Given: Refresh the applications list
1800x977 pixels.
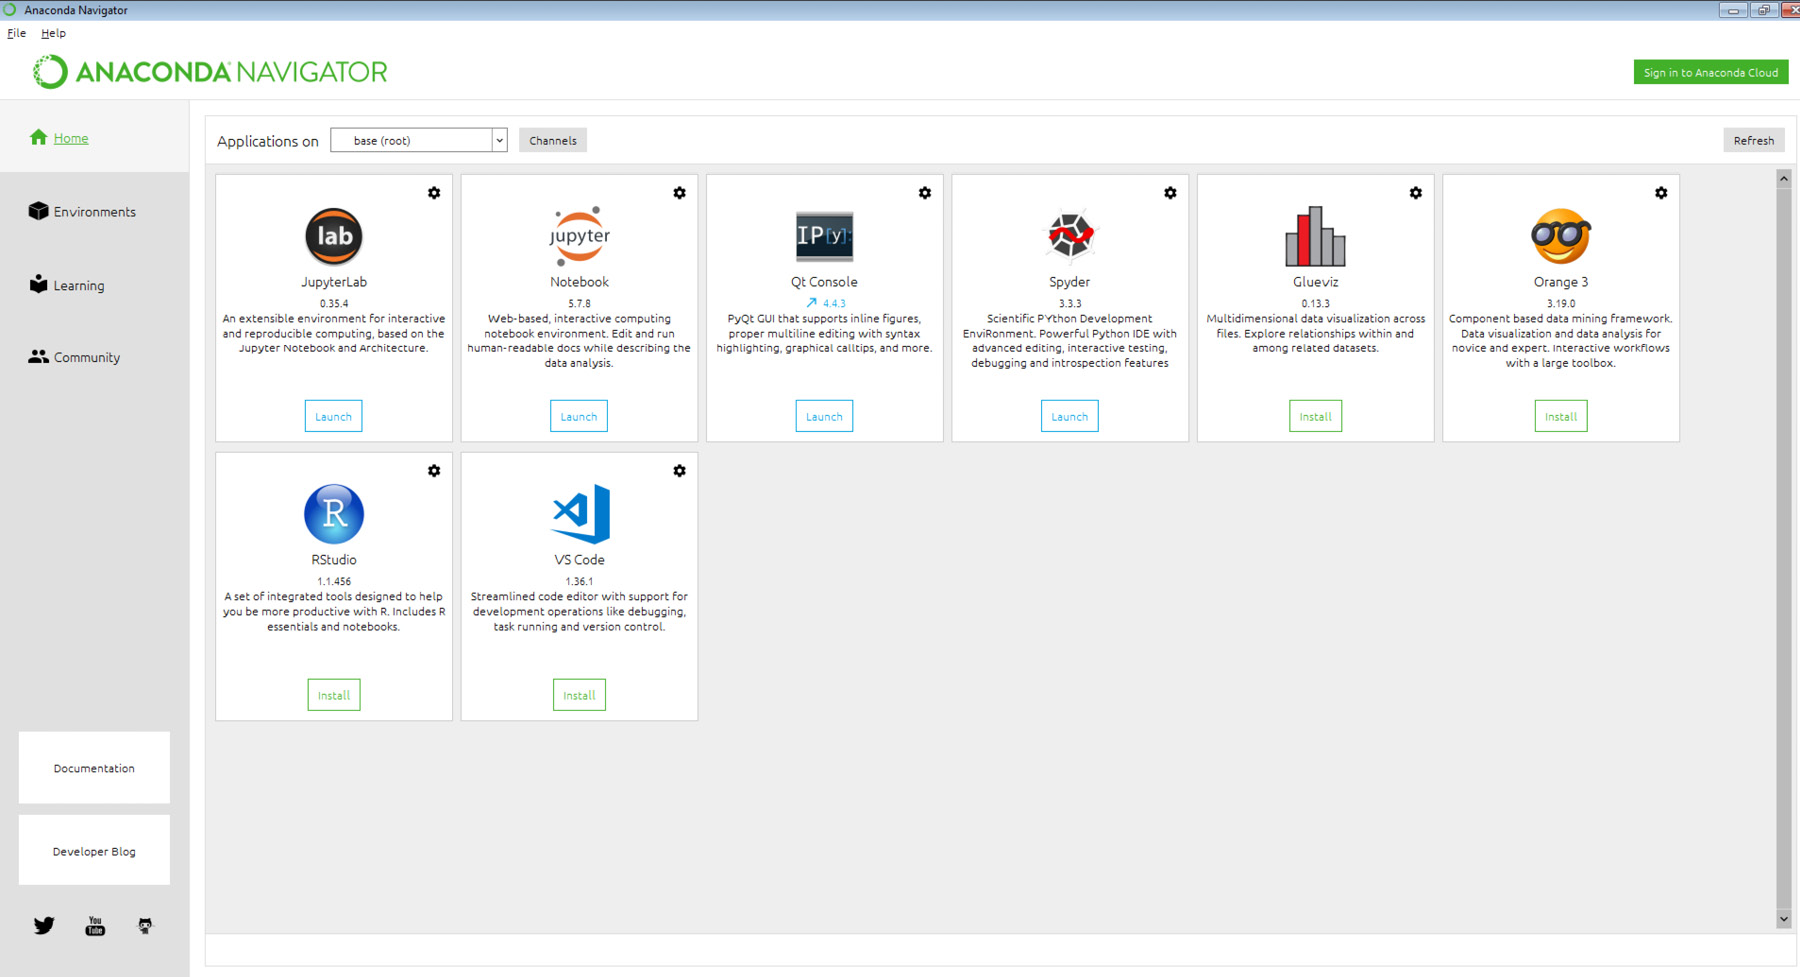Looking at the screenshot, I should 1754,140.
